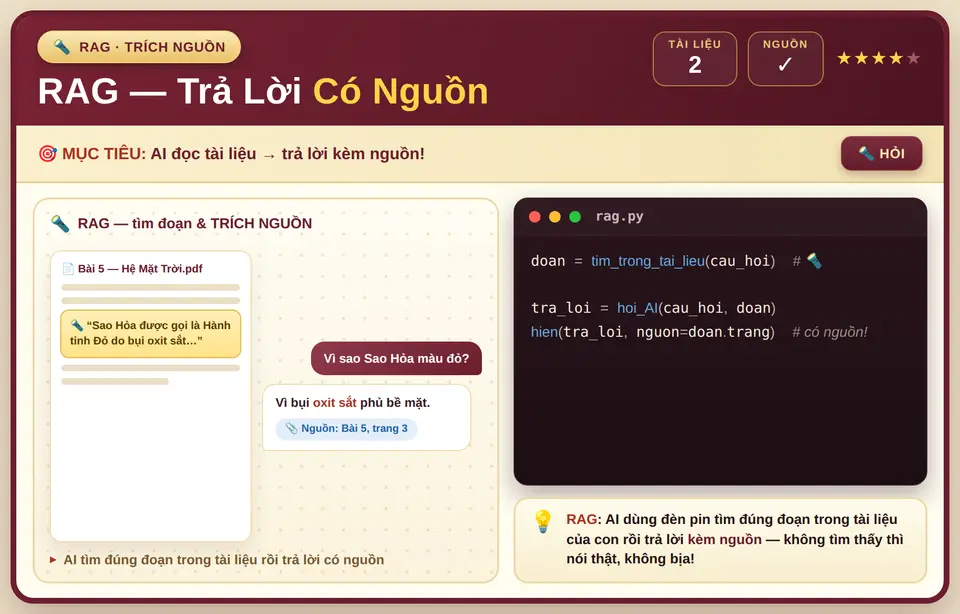The image size is (960, 614).
Task: Click the TÀI LIỆU 2 counter box
Action: 695,59
